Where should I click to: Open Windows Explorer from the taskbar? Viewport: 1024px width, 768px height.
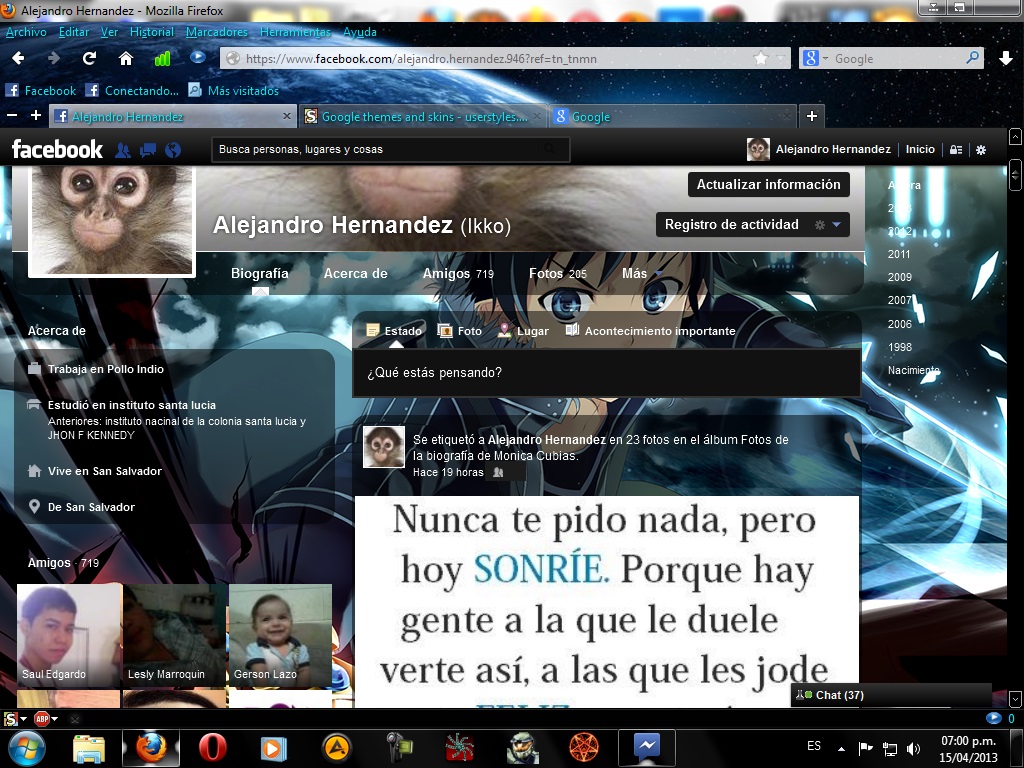pos(89,748)
